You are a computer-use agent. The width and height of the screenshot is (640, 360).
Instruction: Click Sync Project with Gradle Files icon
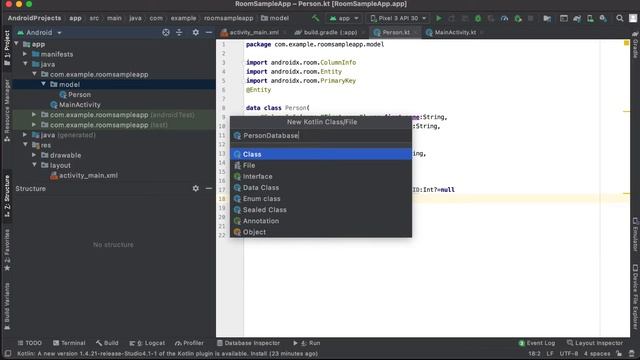[x=577, y=18]
